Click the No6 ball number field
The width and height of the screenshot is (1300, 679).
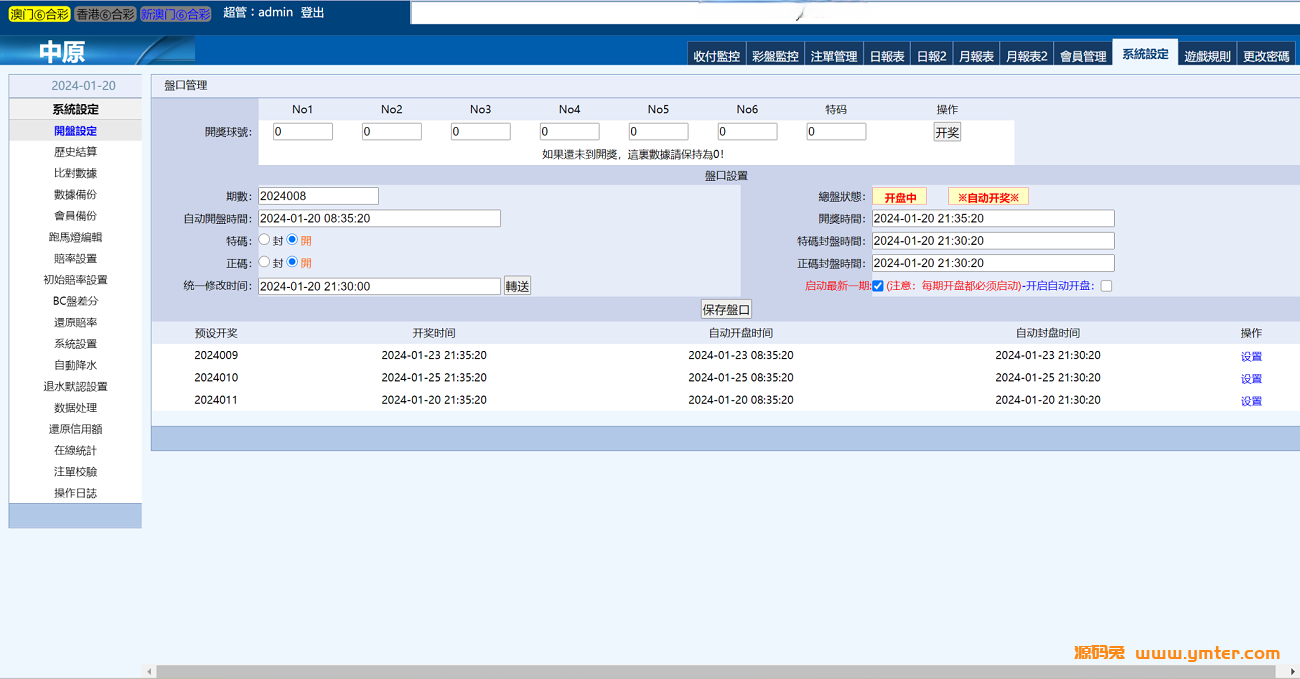click(748, 132)
